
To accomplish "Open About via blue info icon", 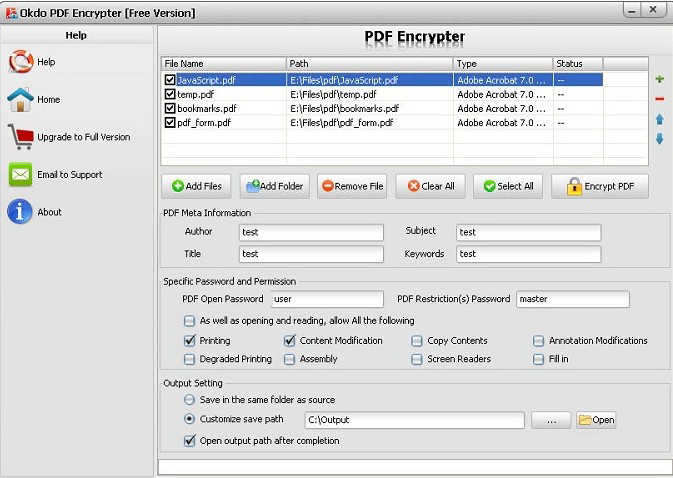I will point(20,212).
